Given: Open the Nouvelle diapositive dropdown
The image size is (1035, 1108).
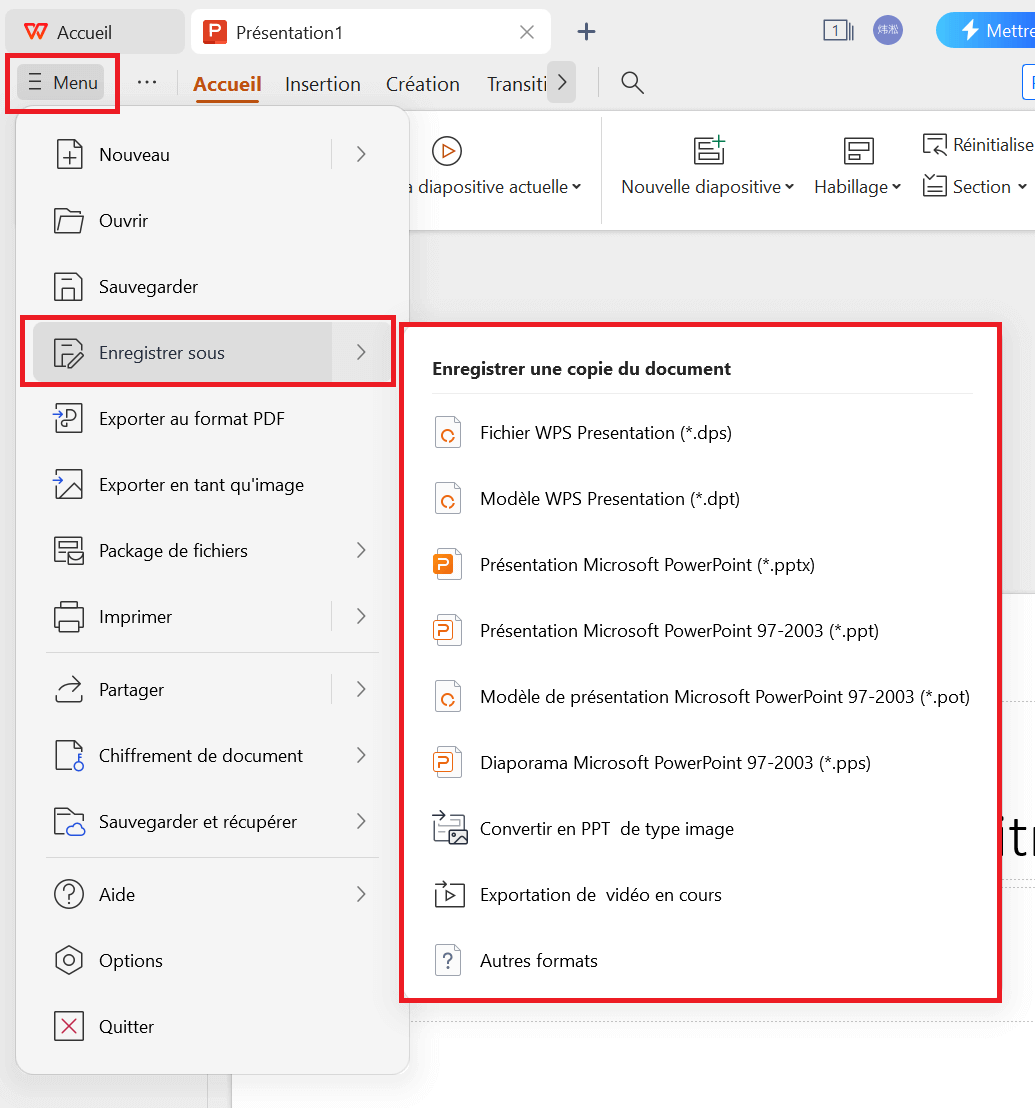Looking at the screenshot, I should (x=707, y=186).
